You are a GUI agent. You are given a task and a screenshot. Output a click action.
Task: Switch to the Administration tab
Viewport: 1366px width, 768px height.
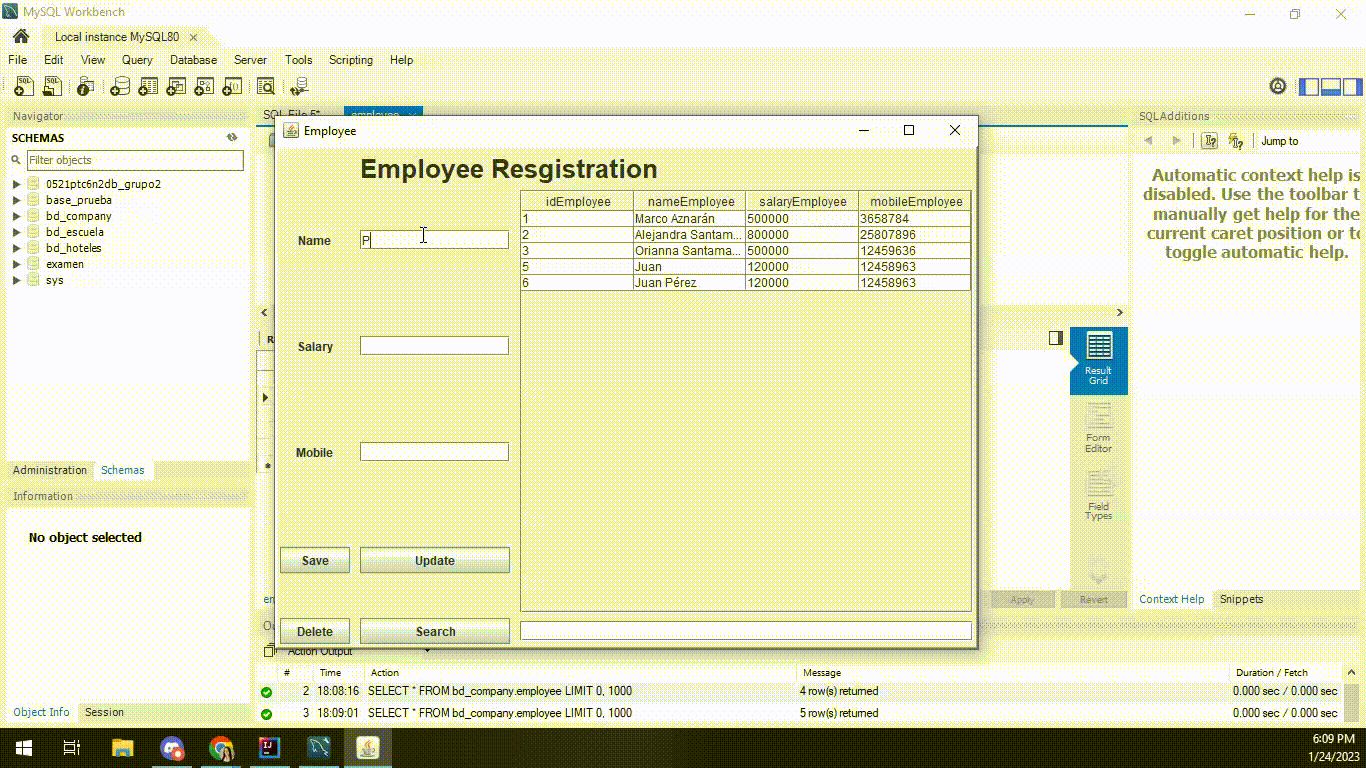click(x=50, y=470)
